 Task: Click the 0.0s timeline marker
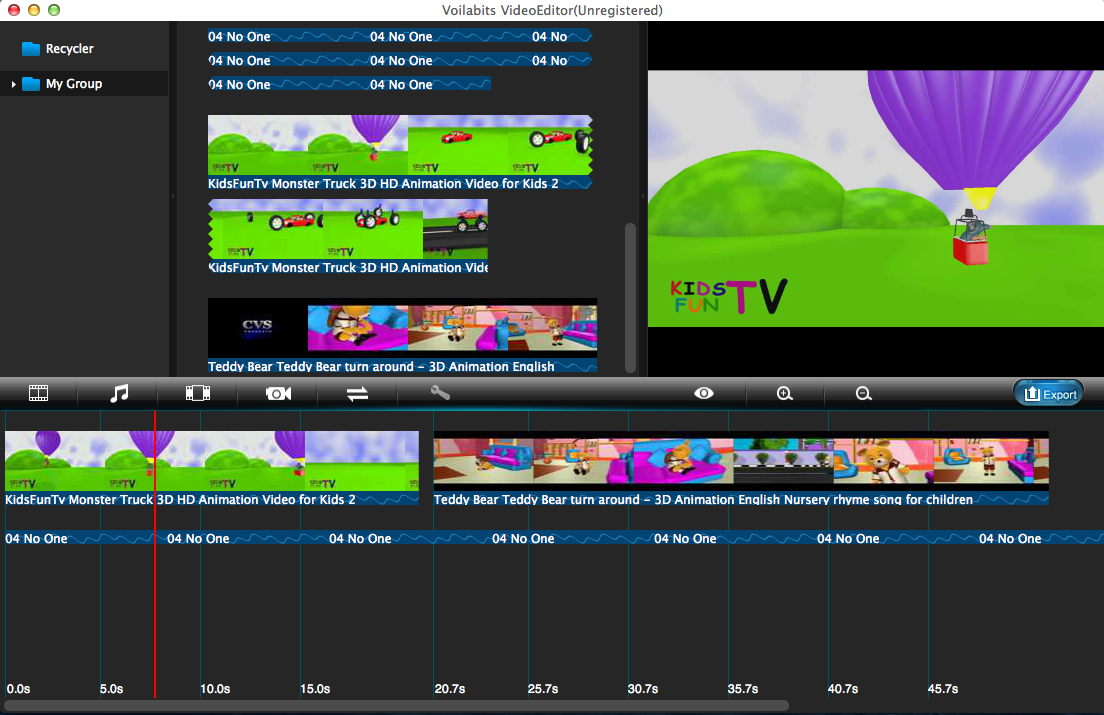(x=18, y=689)
